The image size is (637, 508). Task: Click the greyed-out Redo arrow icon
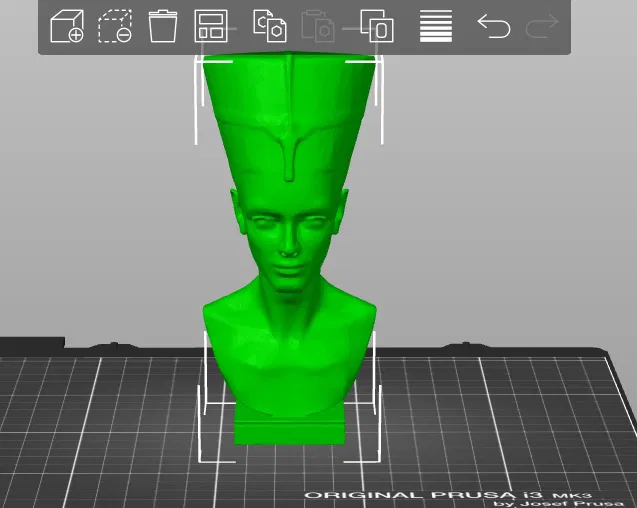pyautogui.click(x=542, y=26)
